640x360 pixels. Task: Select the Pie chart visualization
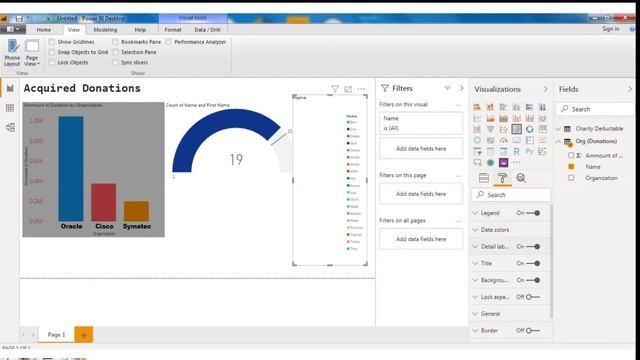[516, 129]
